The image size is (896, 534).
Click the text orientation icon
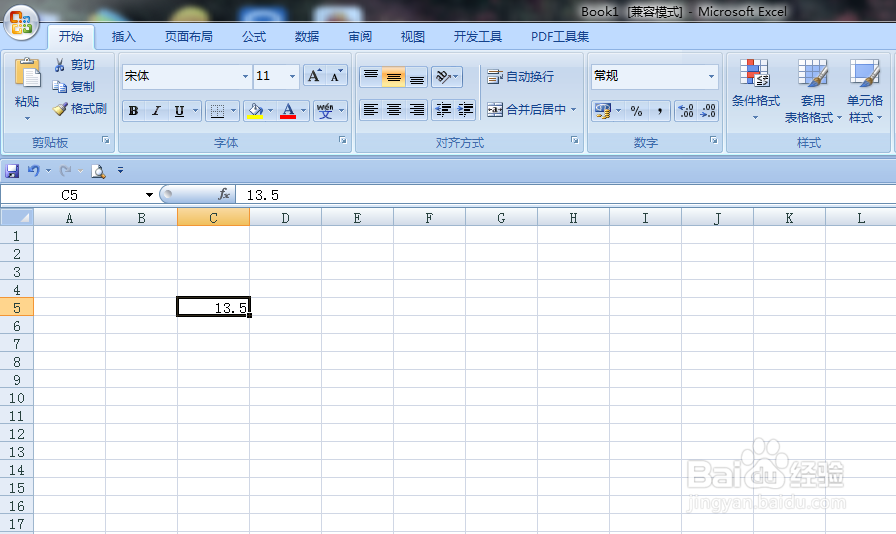[443, 77]
